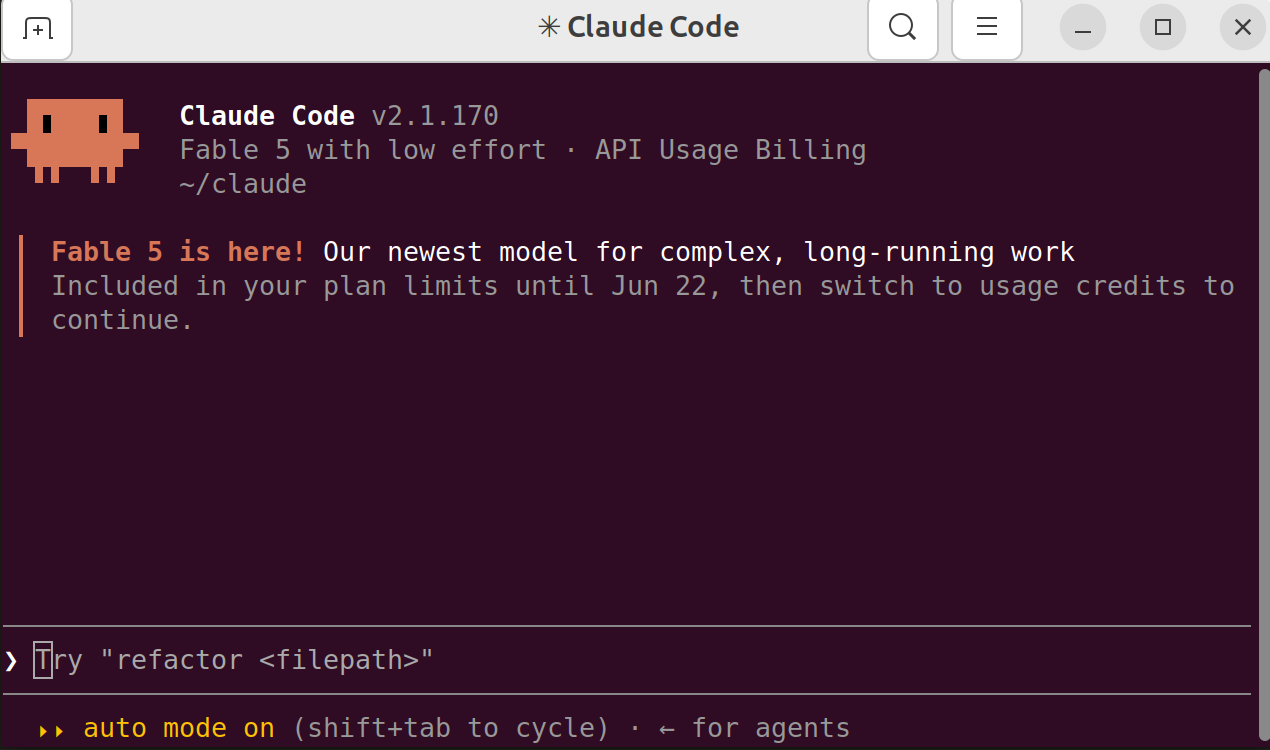Click the "Fable 5 is here!" announcement
1270x750 pixels.
pyautogui.click(x=178, y=252)
